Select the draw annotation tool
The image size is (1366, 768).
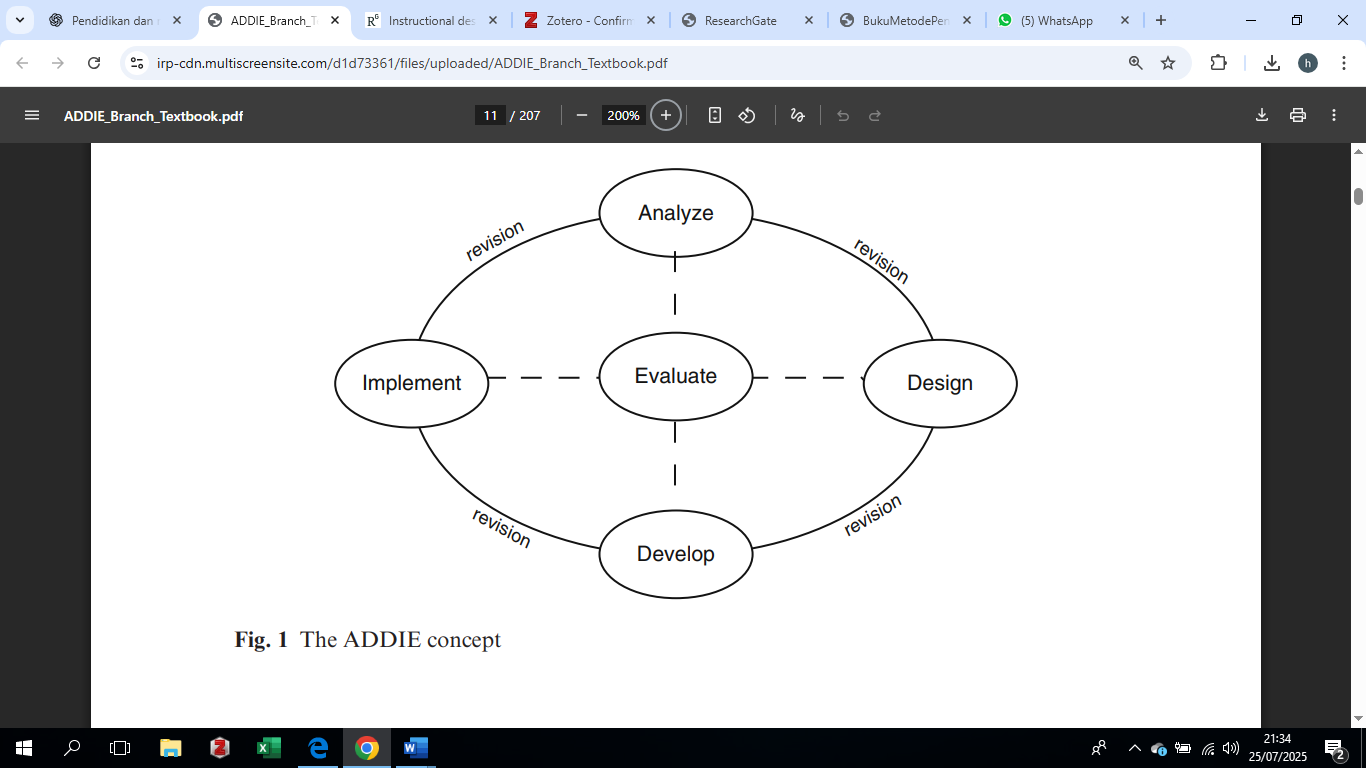(797, 115)
